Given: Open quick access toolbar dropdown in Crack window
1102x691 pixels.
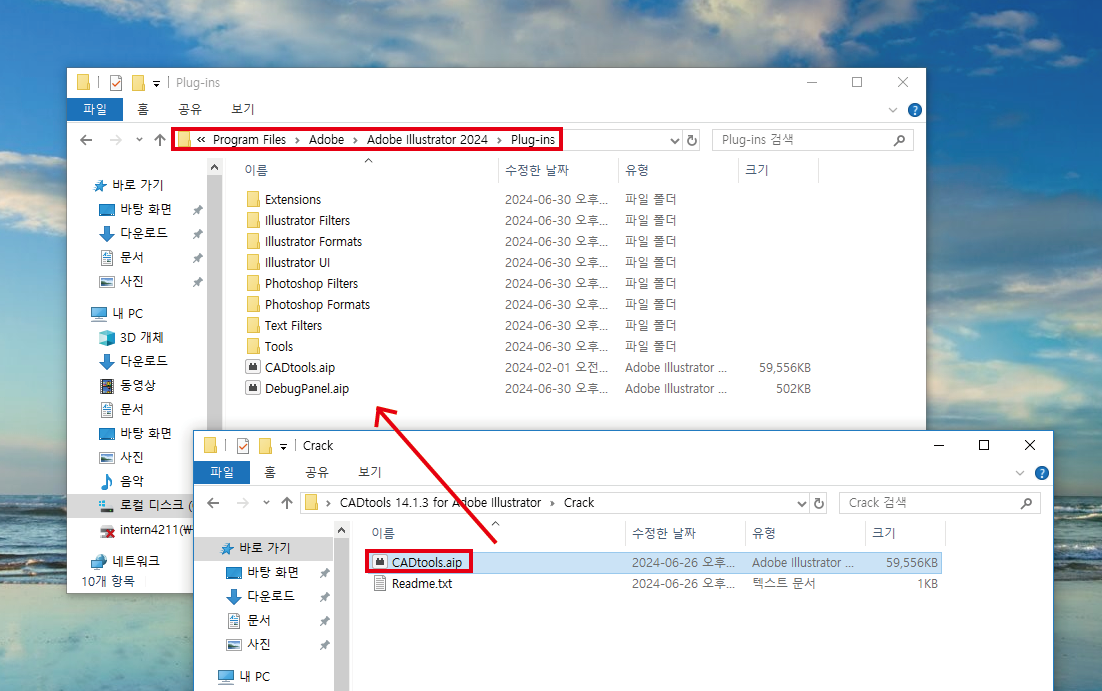Looking at the screenshot, I should coord(283,446).
